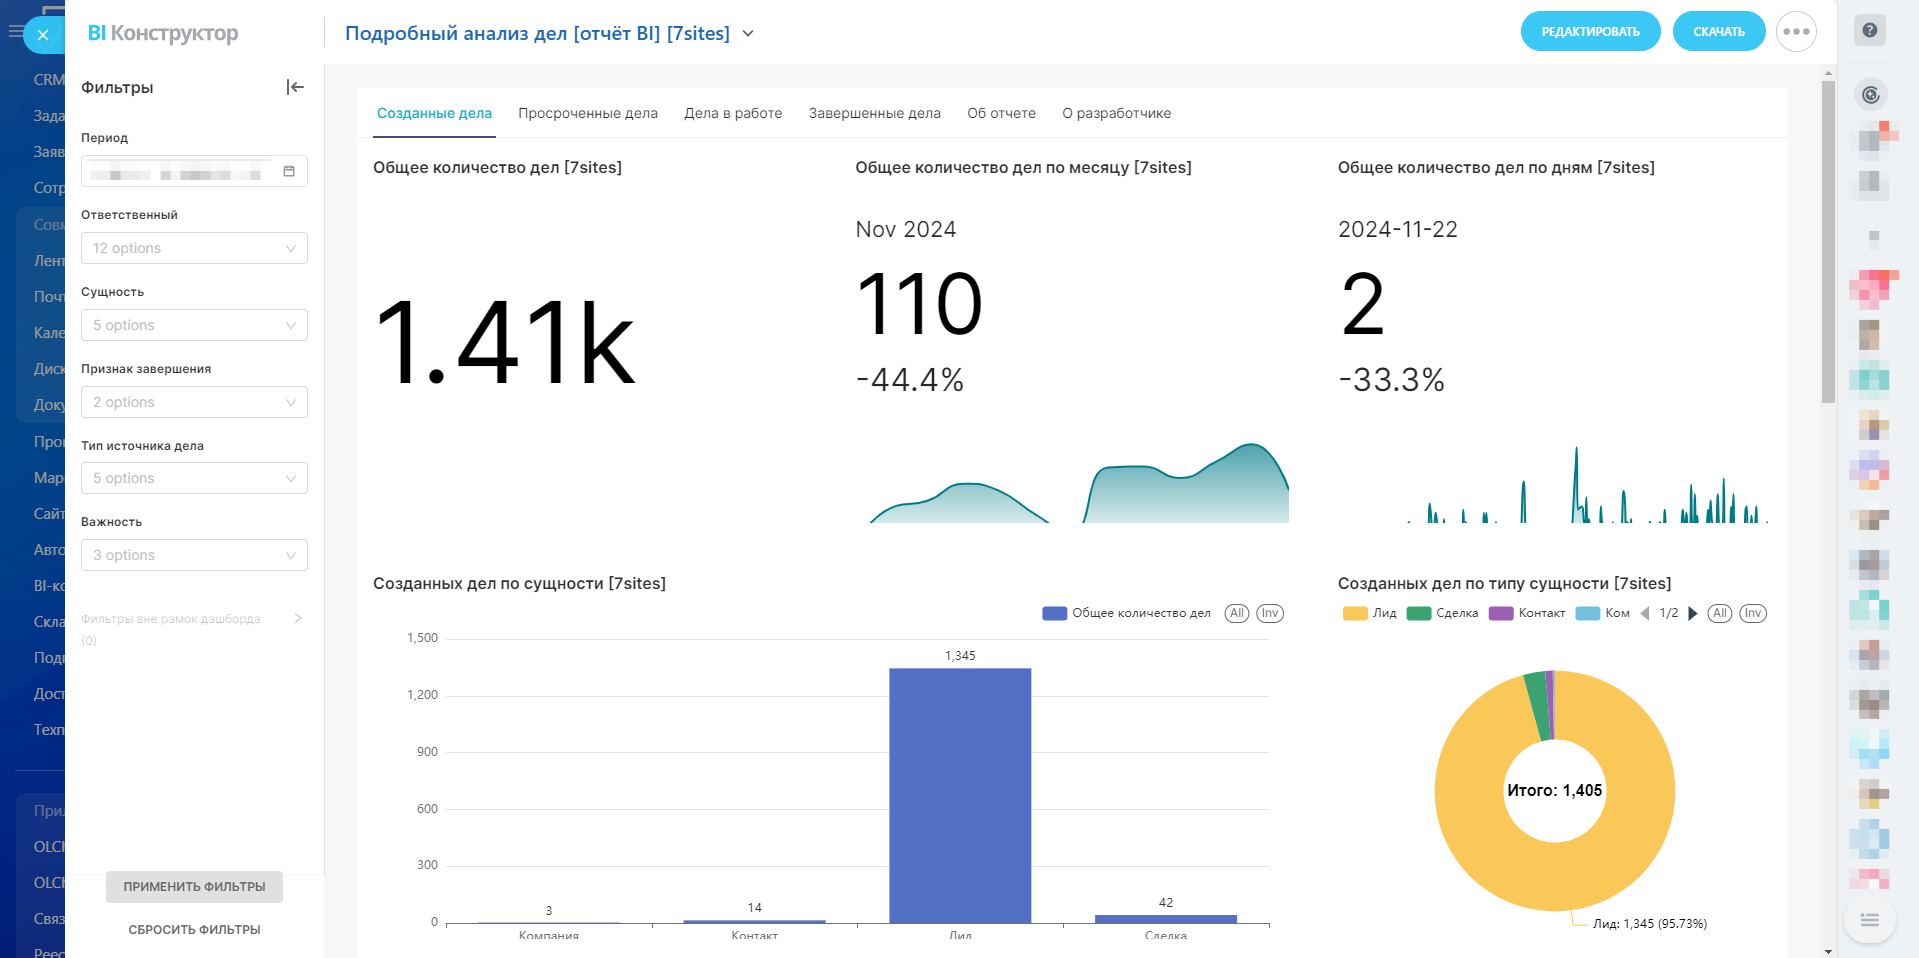
Task: Switch to Просроченные дела tab
Action: click(x=588, y=113)
